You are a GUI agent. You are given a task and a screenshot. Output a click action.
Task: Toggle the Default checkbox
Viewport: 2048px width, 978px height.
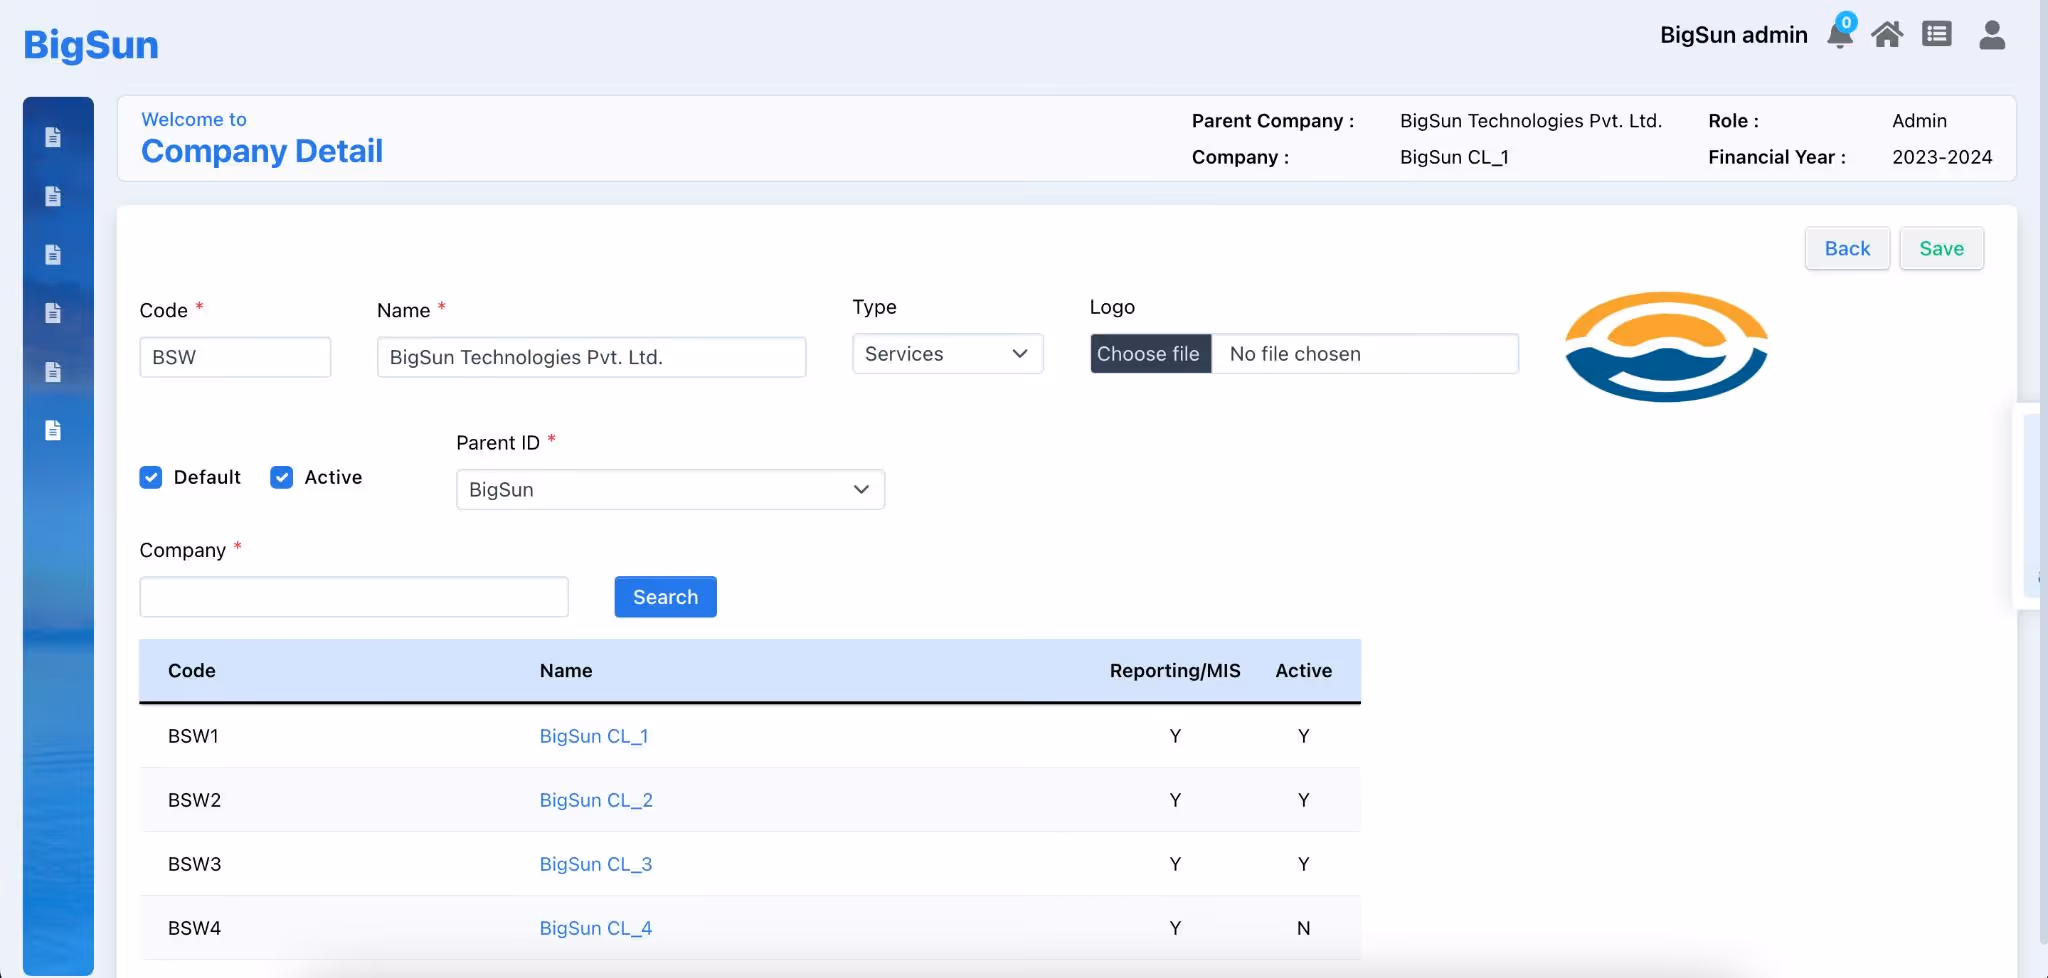click(151, 477)
